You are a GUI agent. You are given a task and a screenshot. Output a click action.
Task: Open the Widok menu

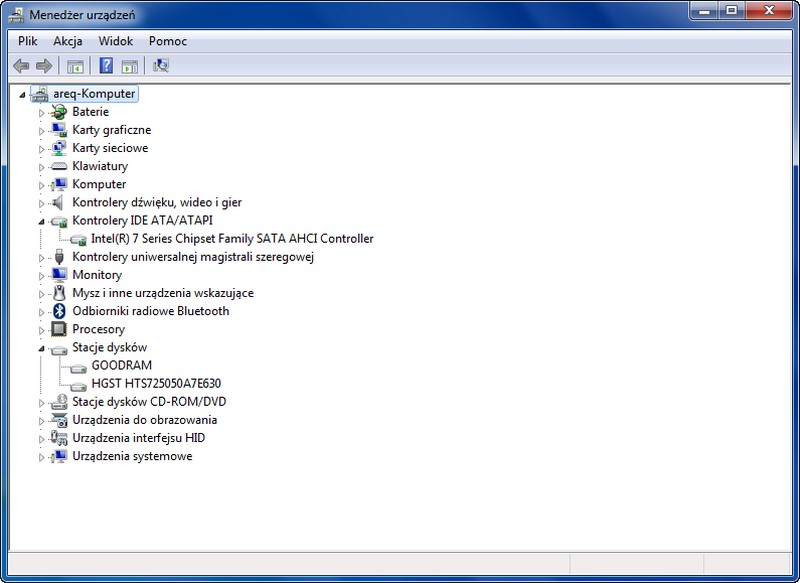(x=115, y=41)
